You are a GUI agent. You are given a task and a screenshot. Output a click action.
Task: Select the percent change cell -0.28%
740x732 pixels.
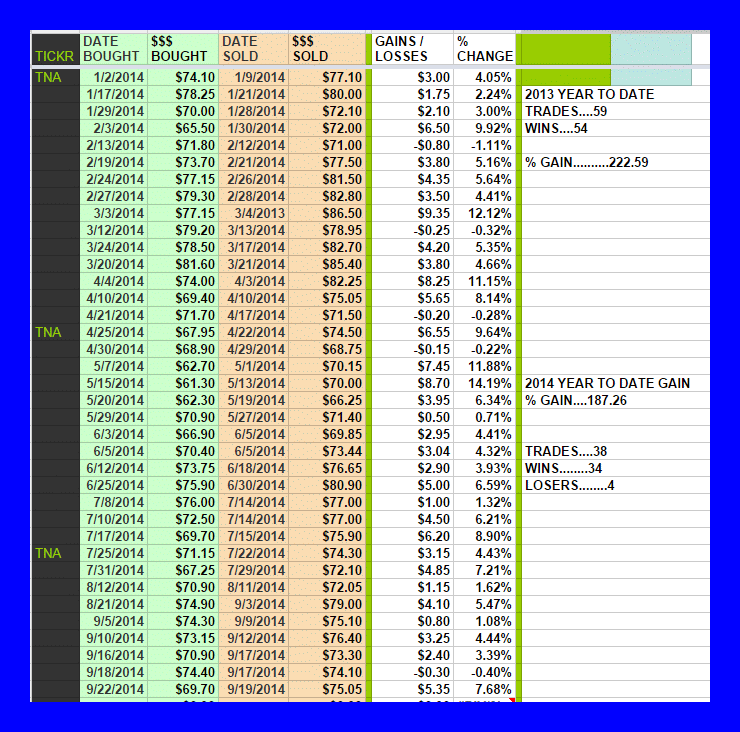(484, 315)
